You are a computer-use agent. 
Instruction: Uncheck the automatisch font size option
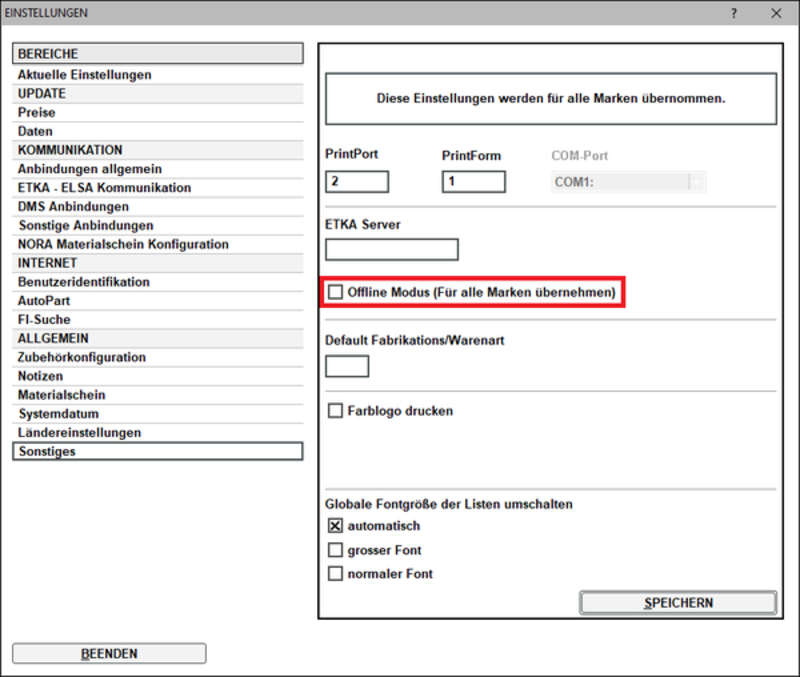click(x=336, y=526)
